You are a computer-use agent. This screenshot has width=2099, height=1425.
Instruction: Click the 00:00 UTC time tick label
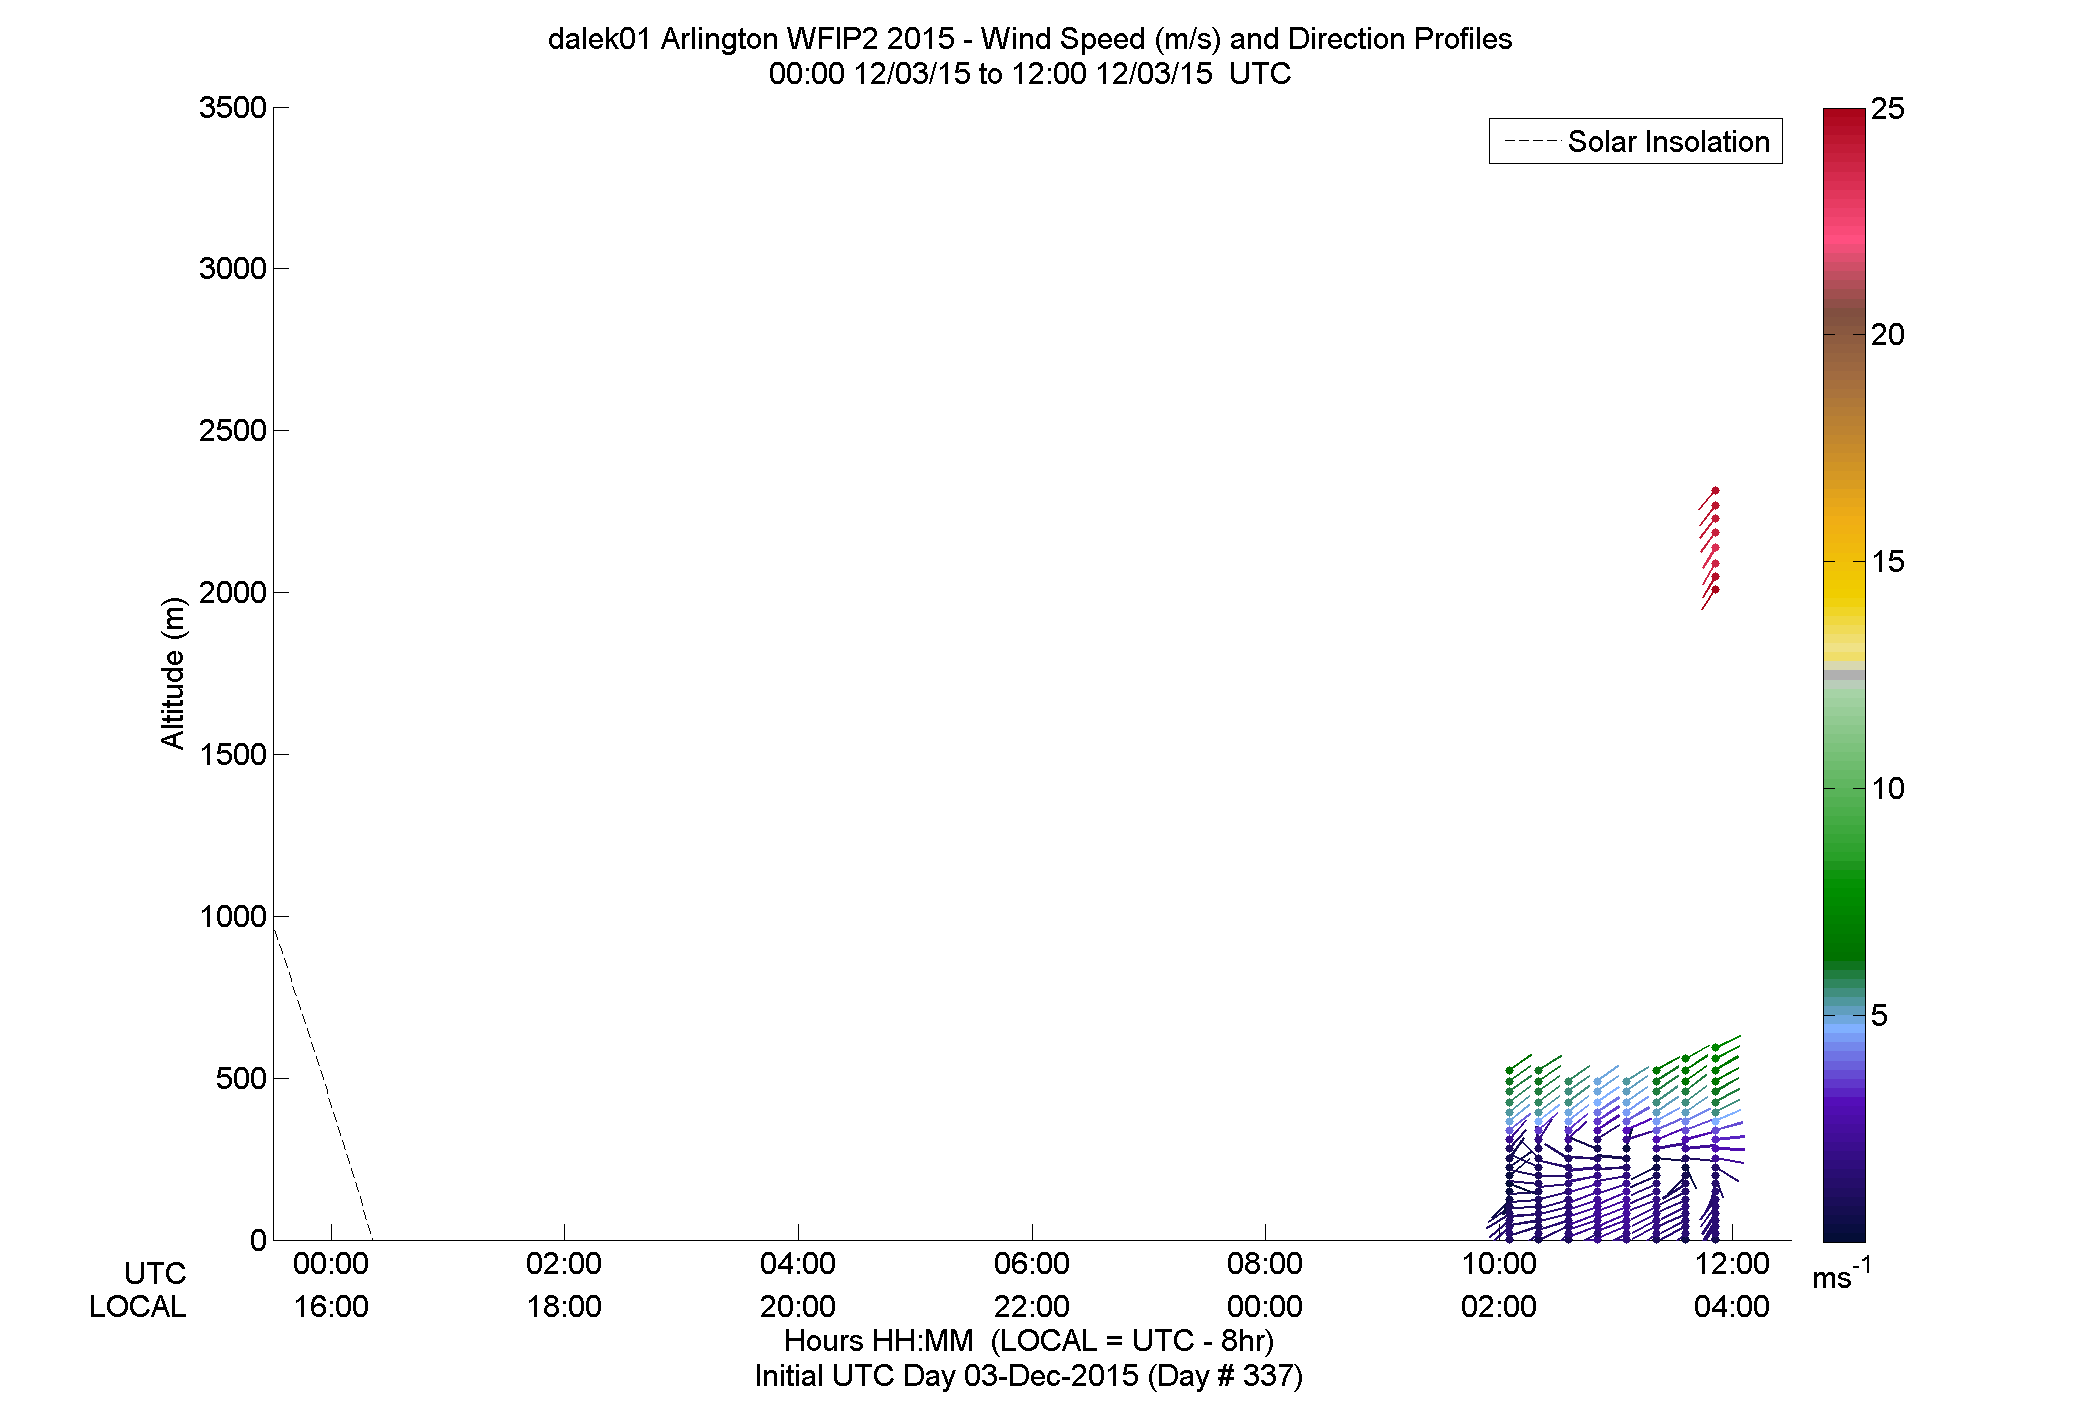(x=331, y=1263)
